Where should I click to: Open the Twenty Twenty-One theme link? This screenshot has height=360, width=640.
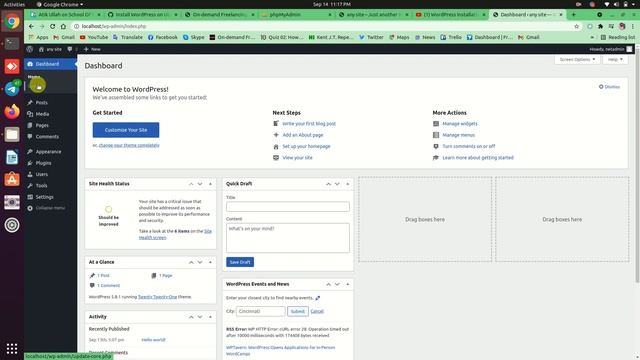pyautogui.click(x=158, y=297)
